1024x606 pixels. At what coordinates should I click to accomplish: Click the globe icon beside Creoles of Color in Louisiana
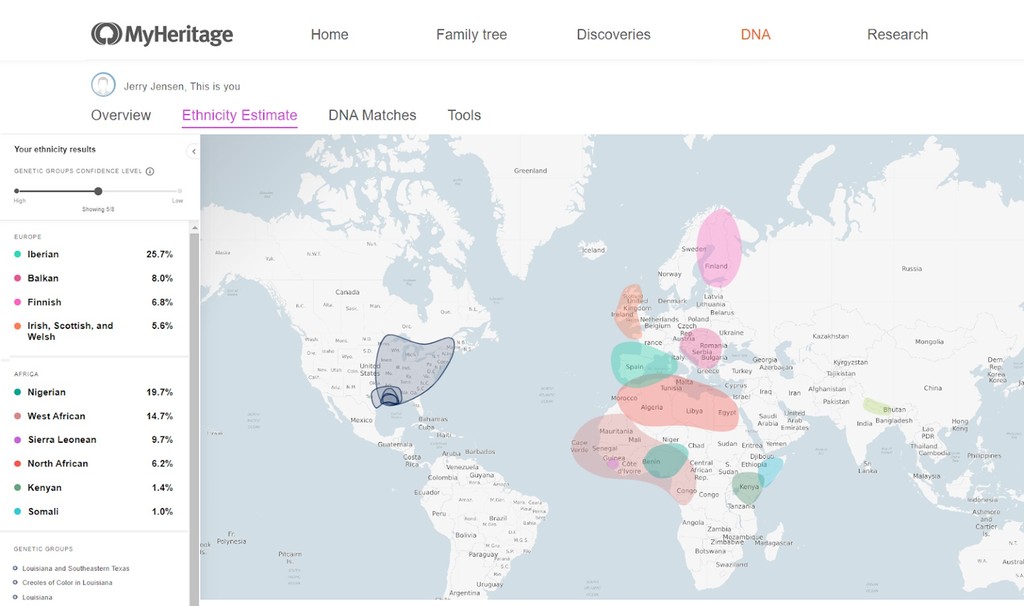tap(16, 582)
